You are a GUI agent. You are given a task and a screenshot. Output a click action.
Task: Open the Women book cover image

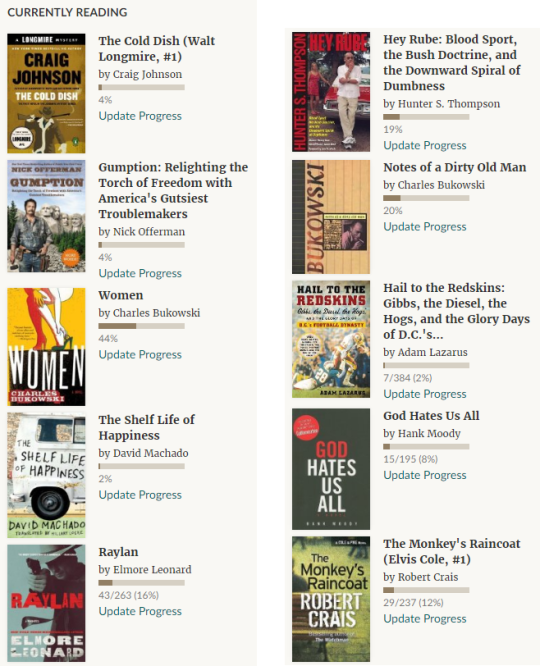pyautogui.click(x=46, y=347)
